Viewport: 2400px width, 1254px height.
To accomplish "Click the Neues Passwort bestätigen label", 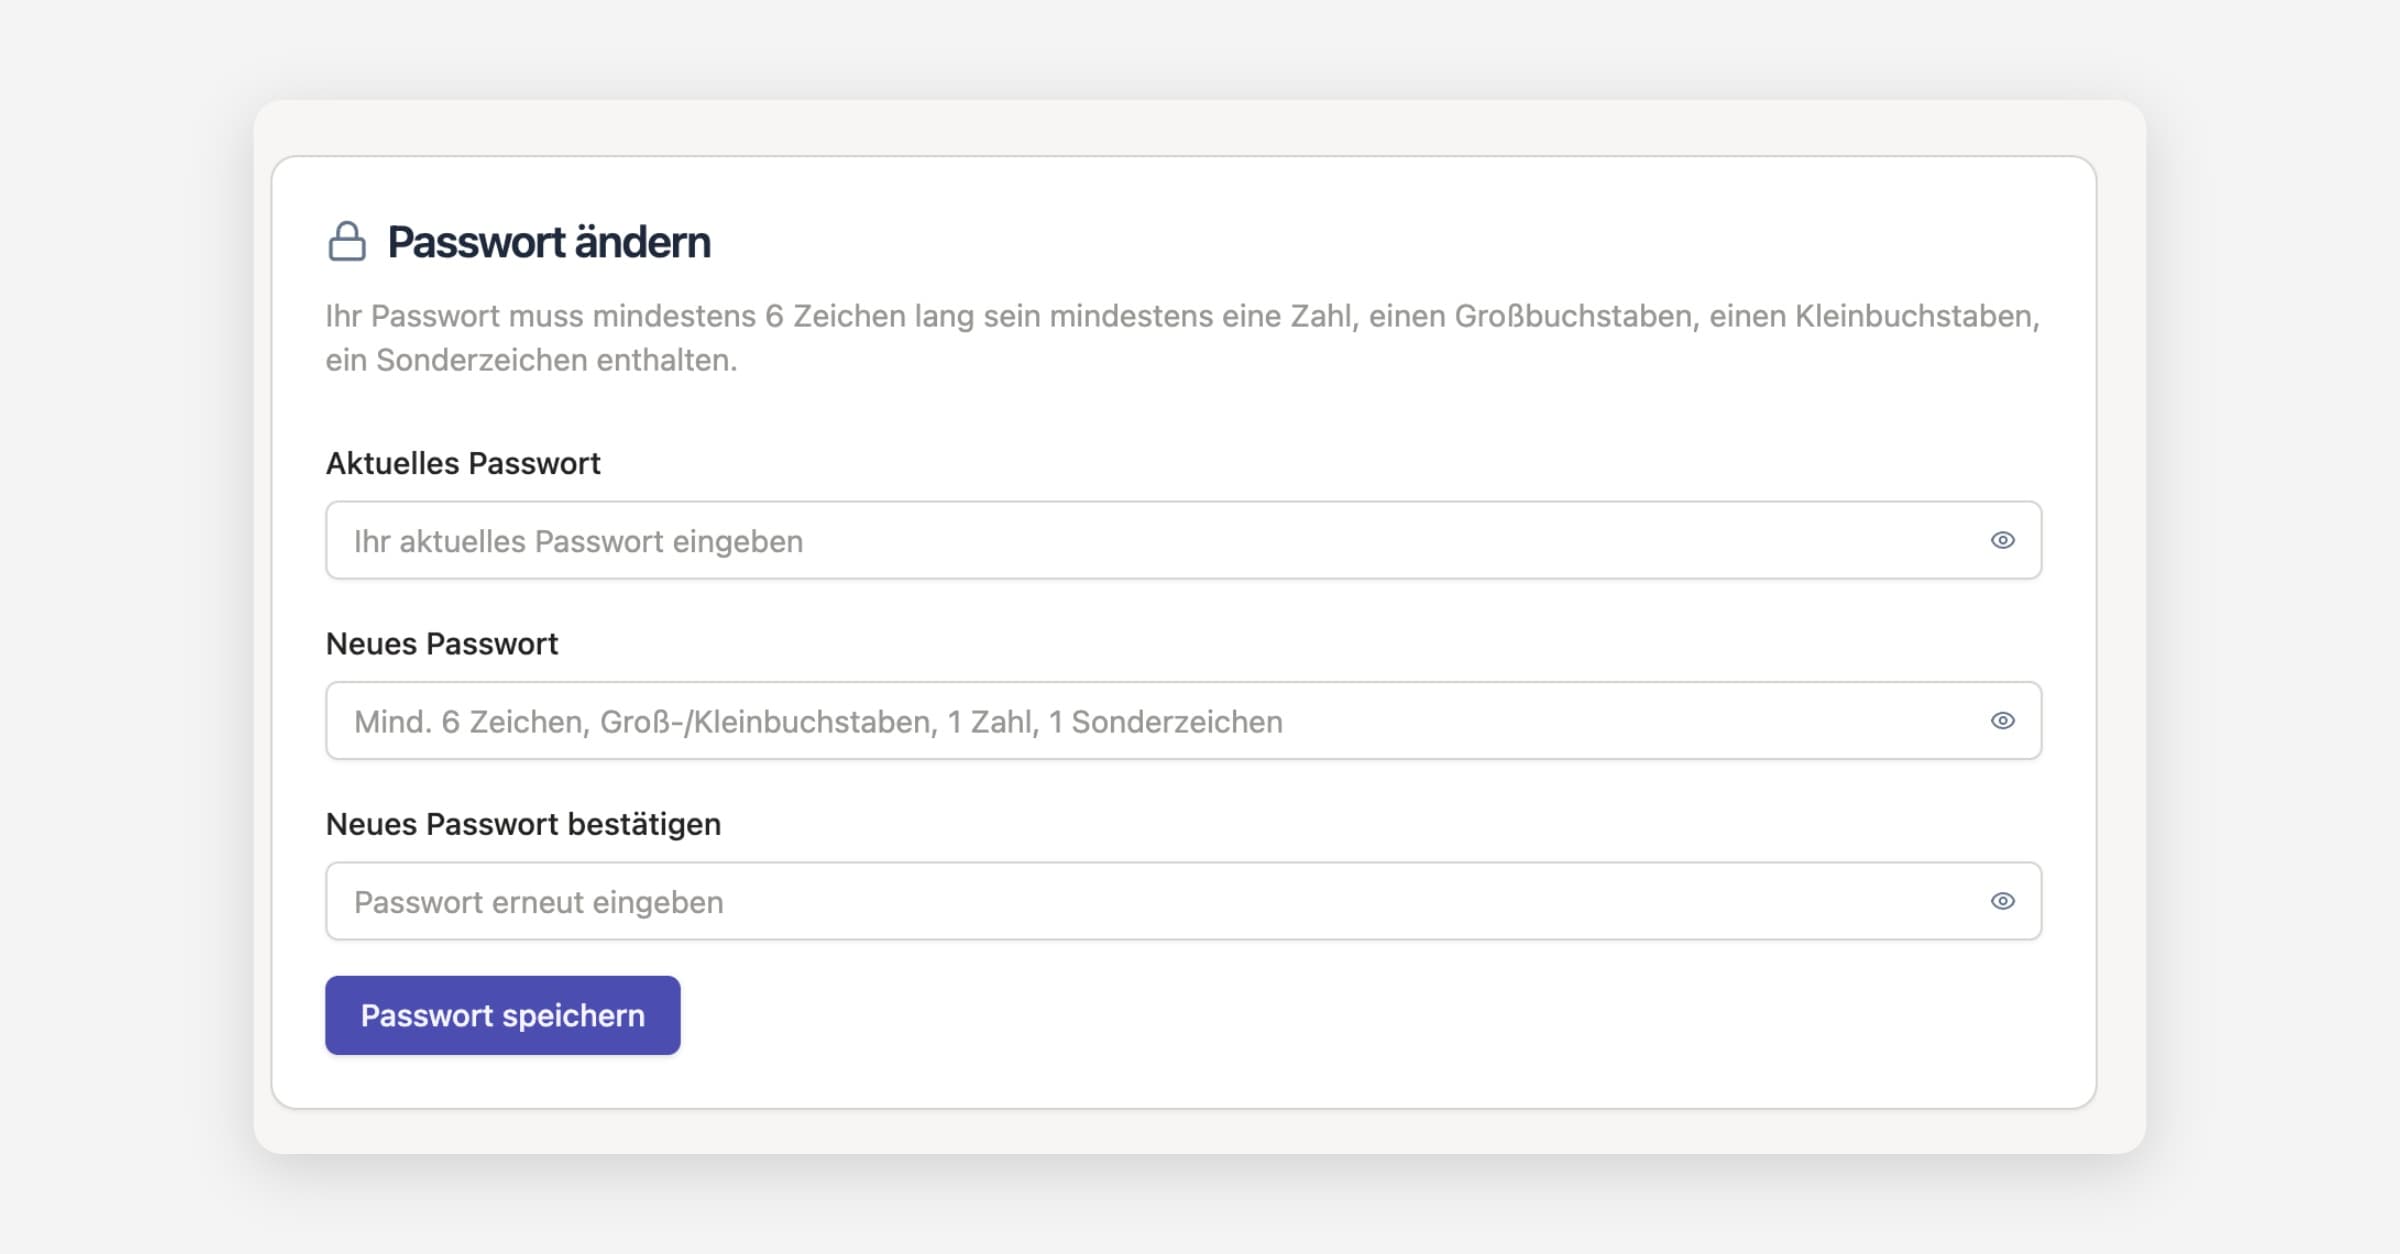I will tap(523, 824).
